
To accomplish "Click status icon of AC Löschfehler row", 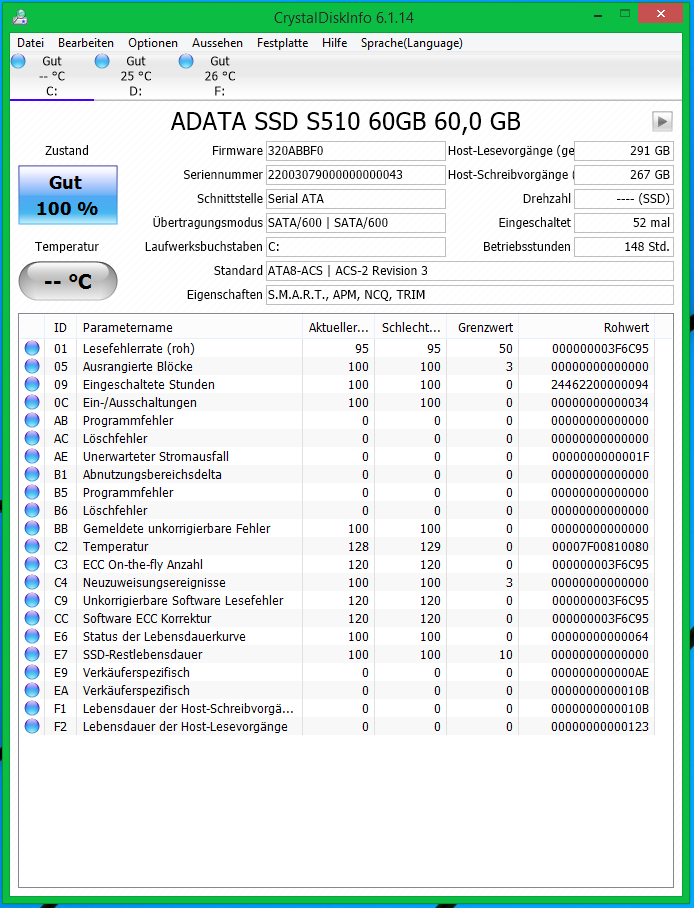I will click(x=32, y=438).
